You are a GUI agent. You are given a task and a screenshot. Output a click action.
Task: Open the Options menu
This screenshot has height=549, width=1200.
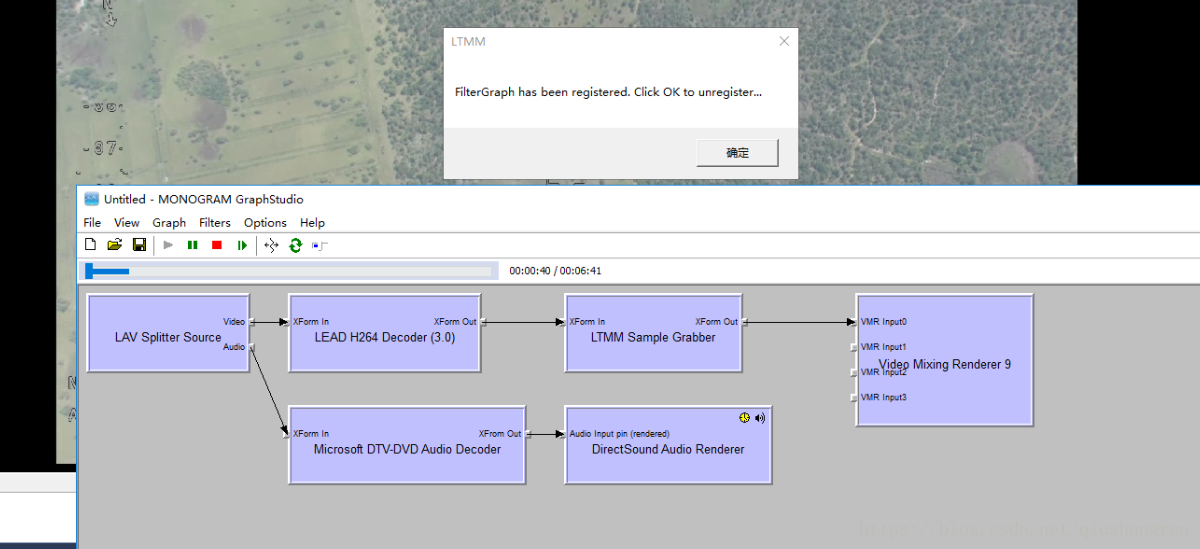click(265, 223)
